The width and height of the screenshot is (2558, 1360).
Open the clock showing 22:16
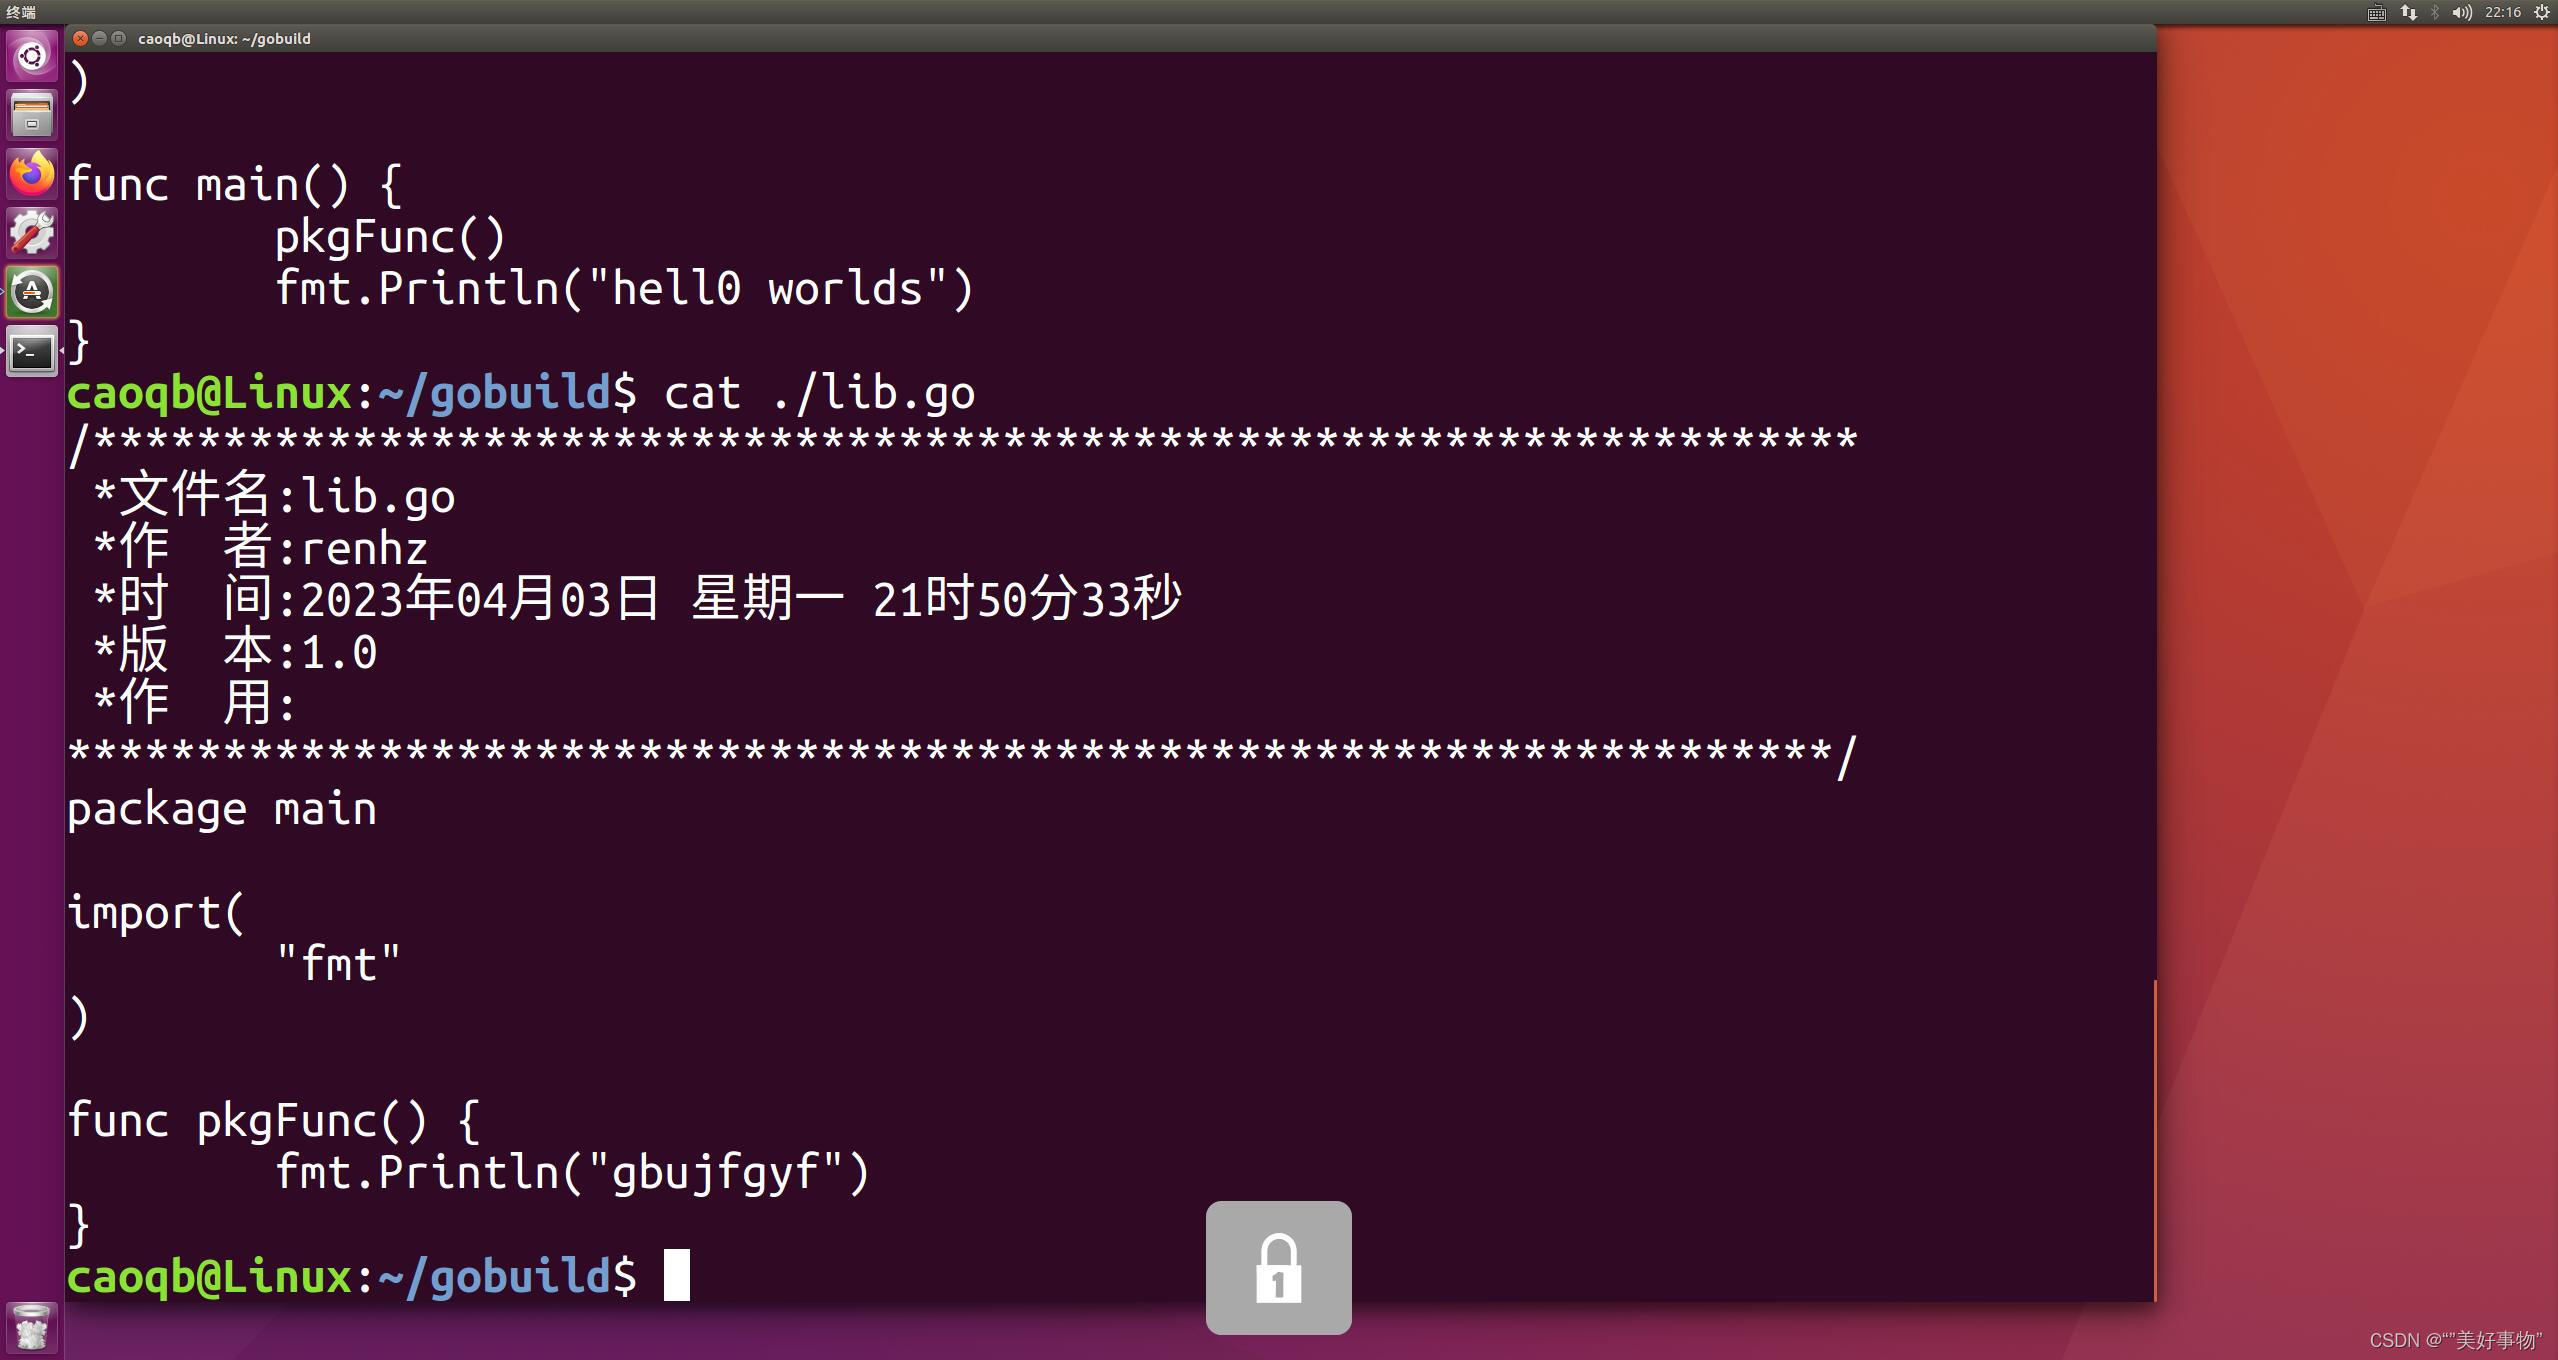coord(2503,13)
